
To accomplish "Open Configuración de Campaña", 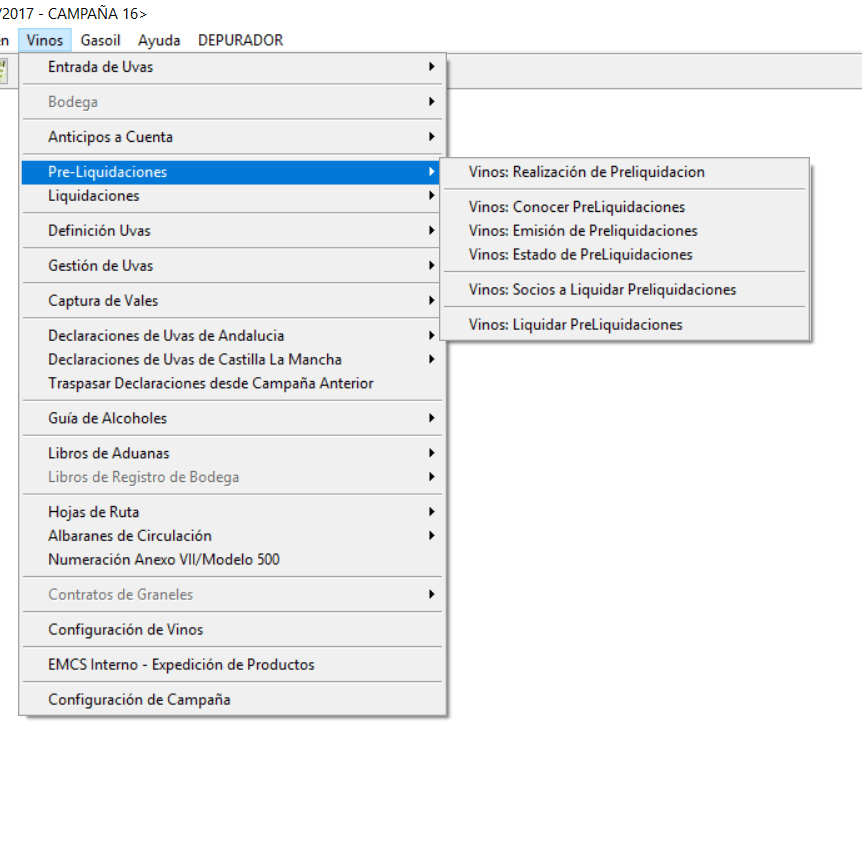I will tap(139, 700).
